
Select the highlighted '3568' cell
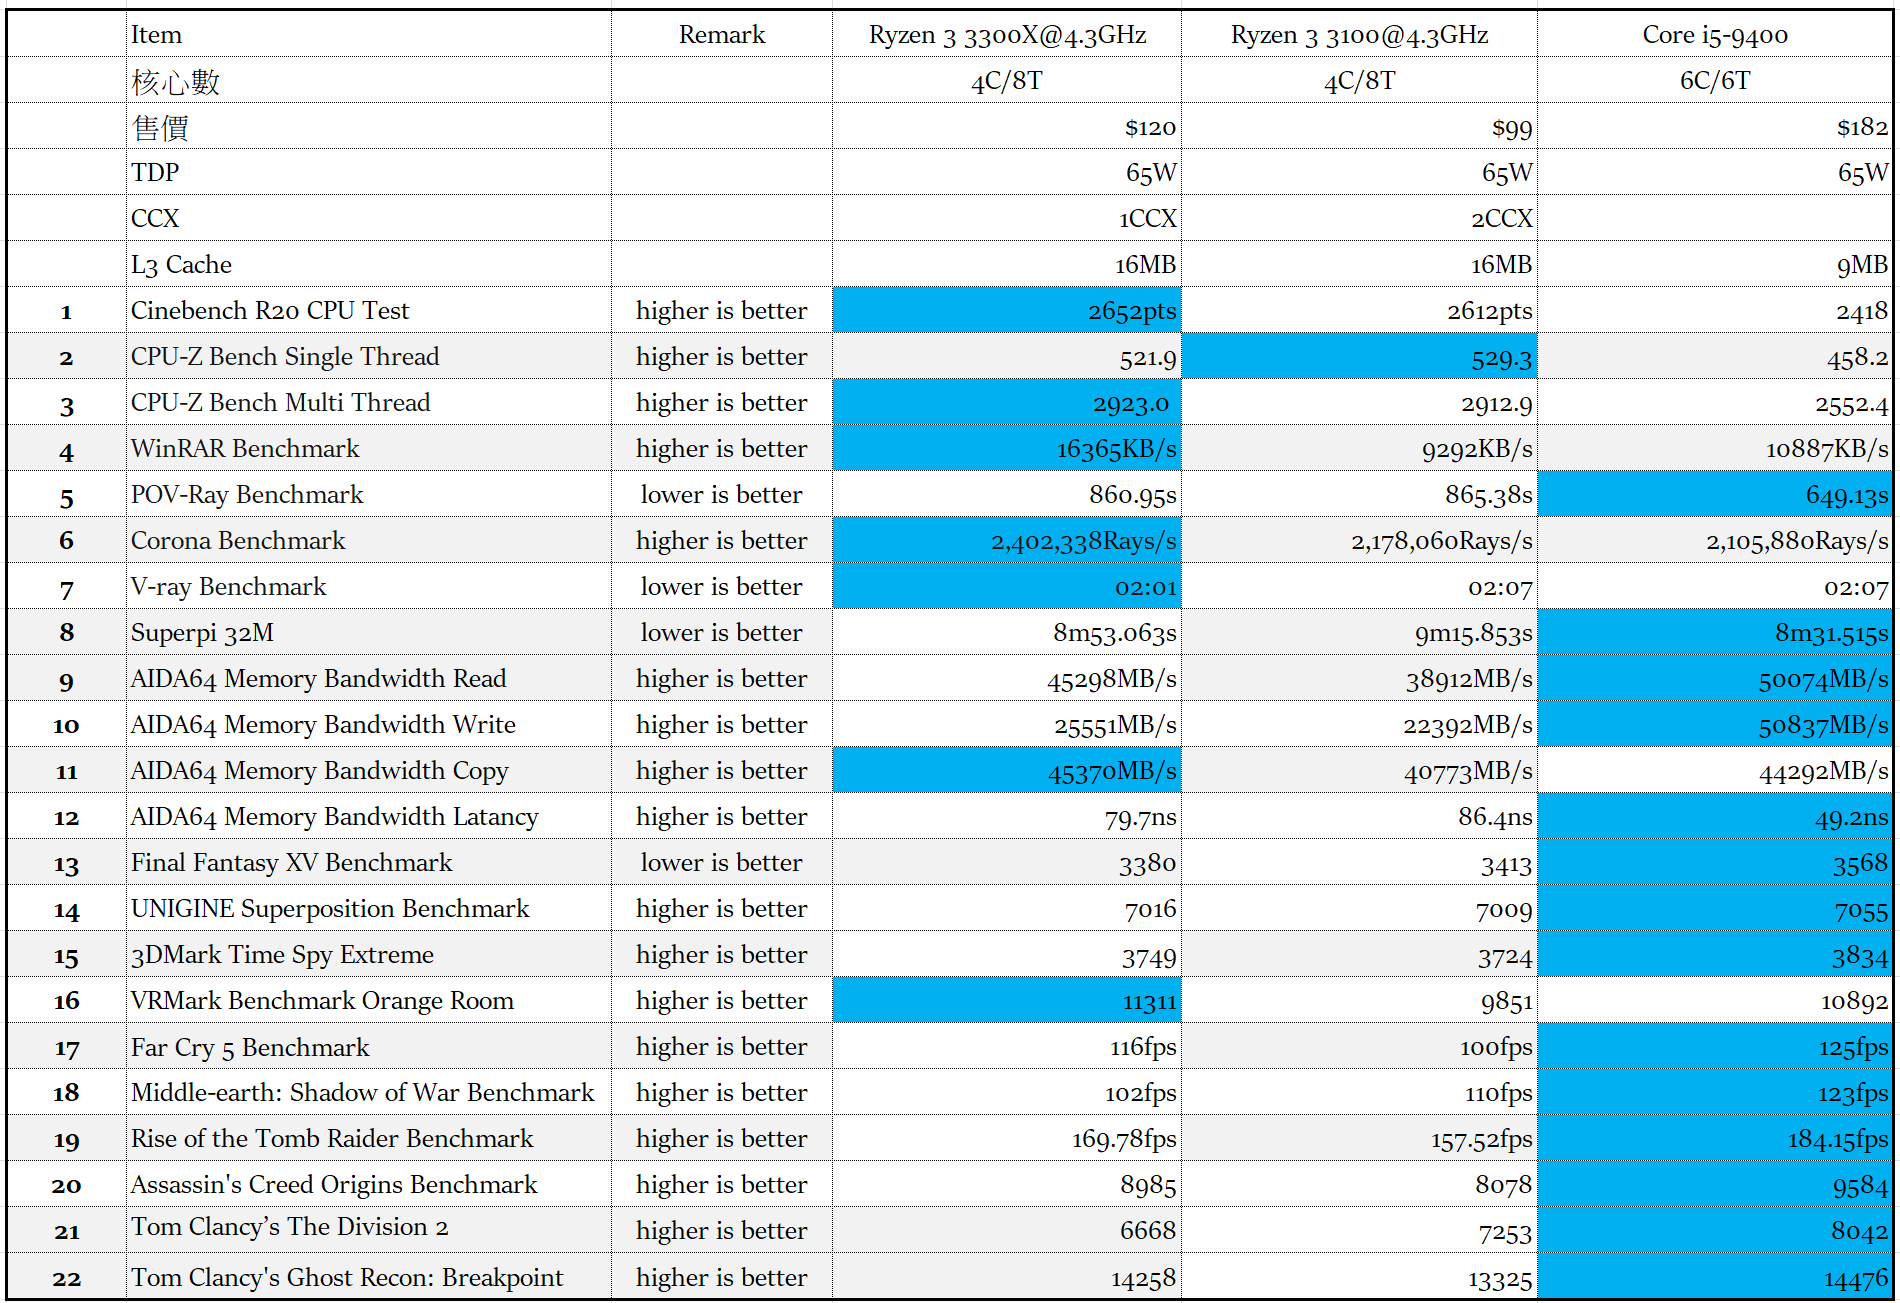(x=1715, y=862)
